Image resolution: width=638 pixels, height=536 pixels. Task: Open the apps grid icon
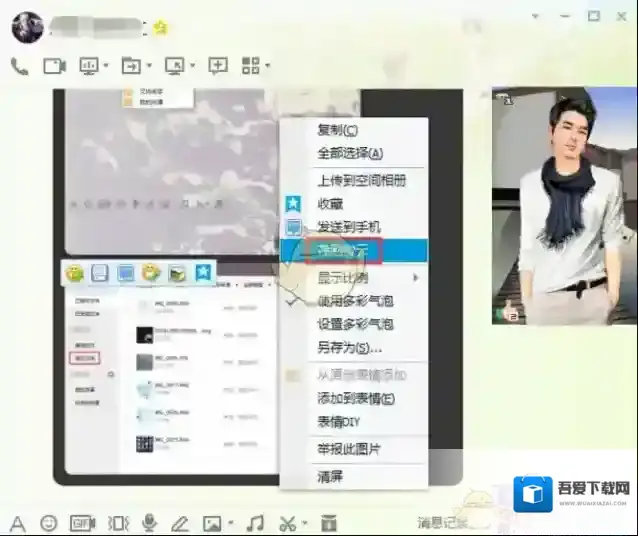pyautogui.click(x=251, y=65)
